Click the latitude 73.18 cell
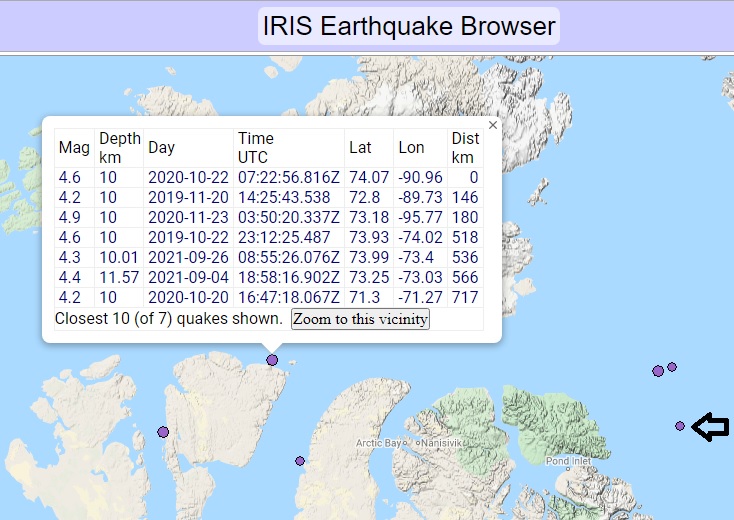Viewport: 734px width, 520px height. (369, 218)
